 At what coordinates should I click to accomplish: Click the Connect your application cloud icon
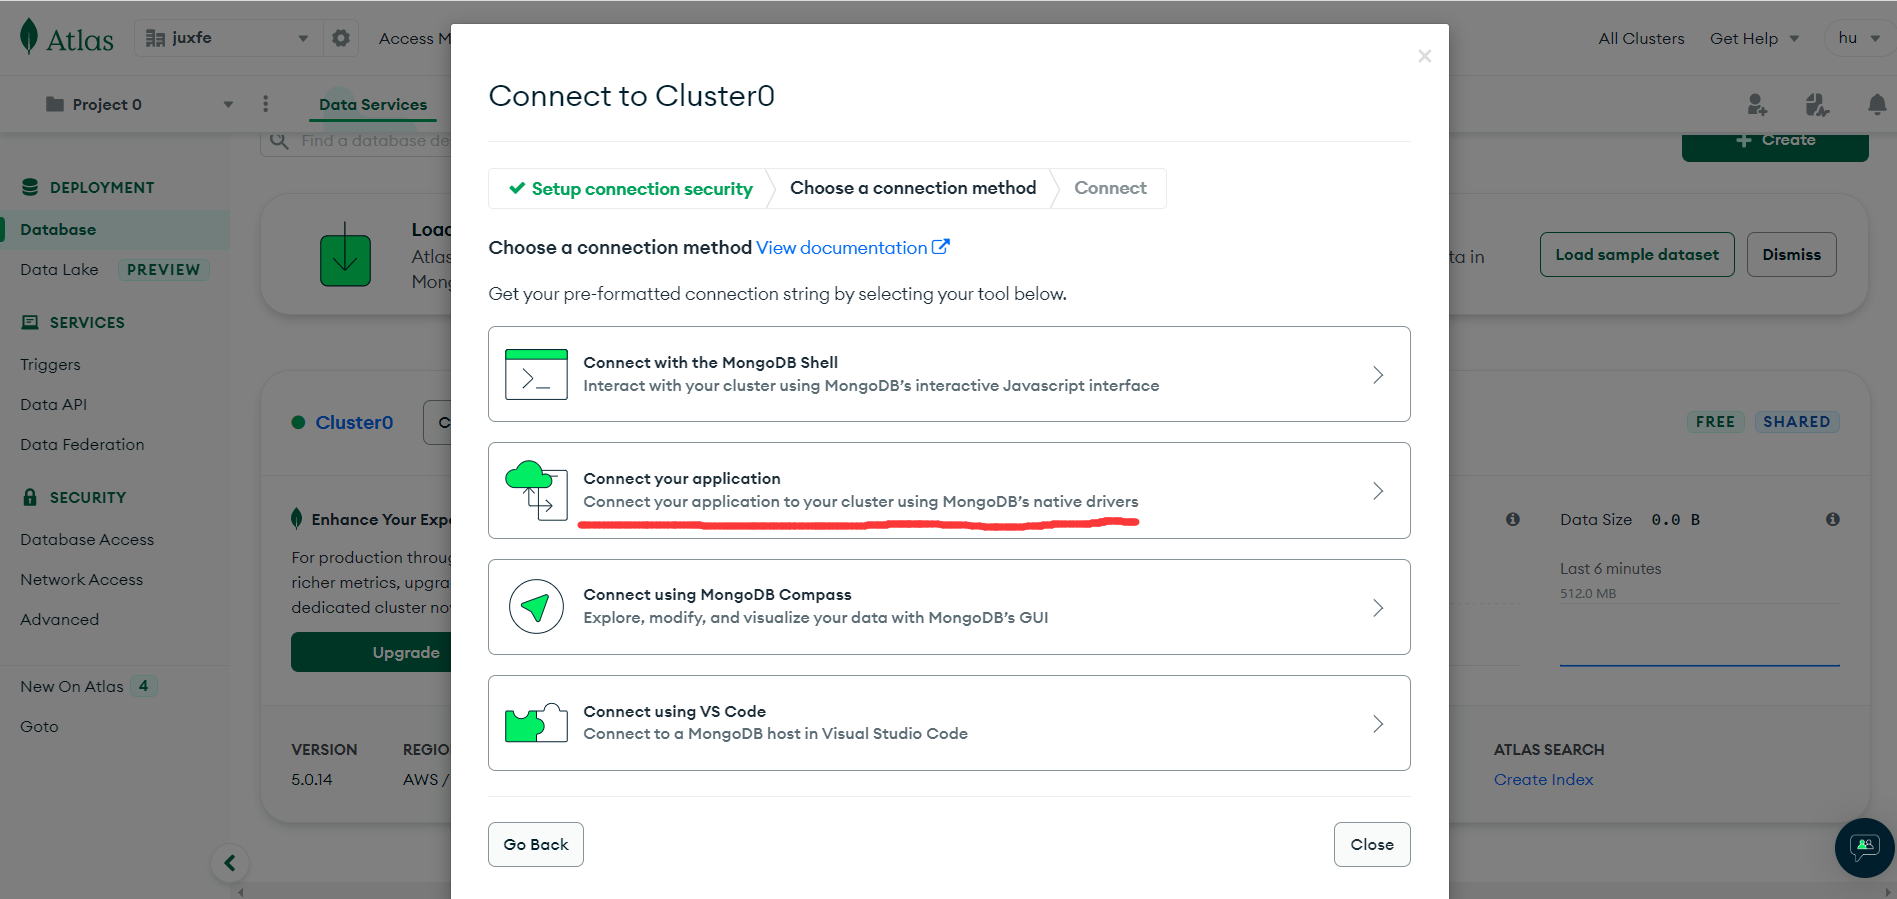(x=536, y=490)
